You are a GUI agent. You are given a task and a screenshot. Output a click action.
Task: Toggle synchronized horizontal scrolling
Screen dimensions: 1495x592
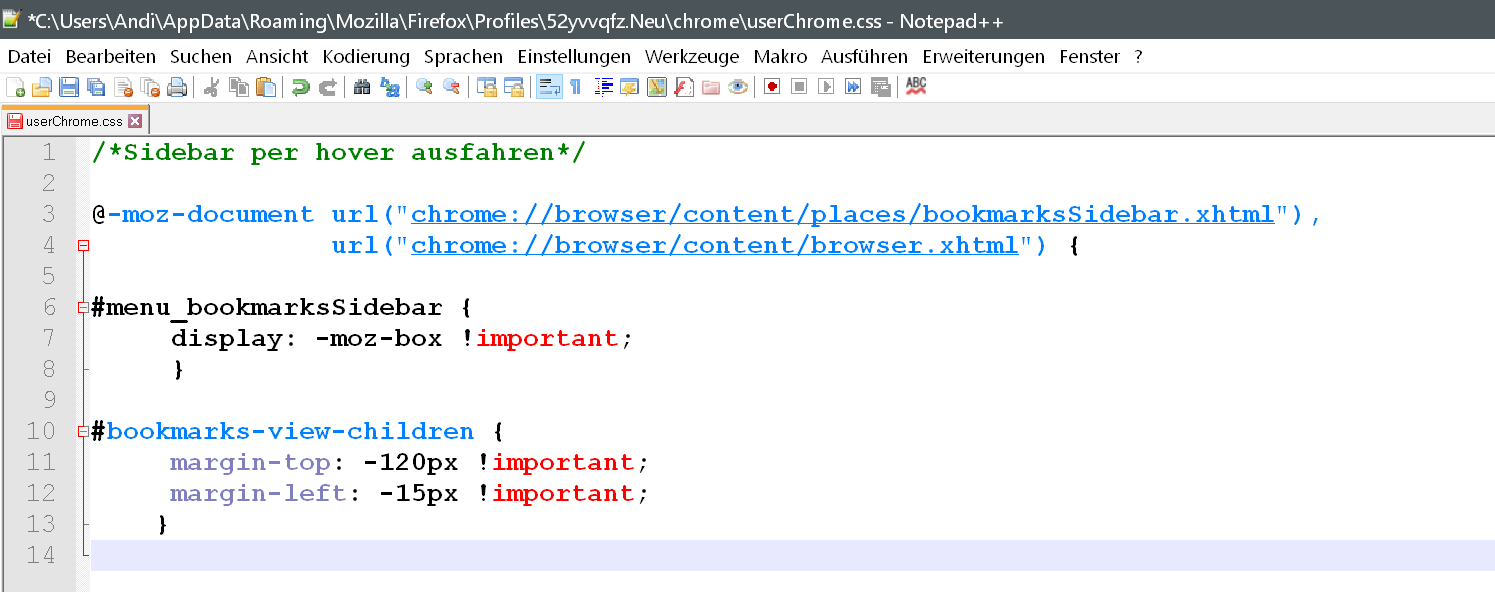[514, 87]
